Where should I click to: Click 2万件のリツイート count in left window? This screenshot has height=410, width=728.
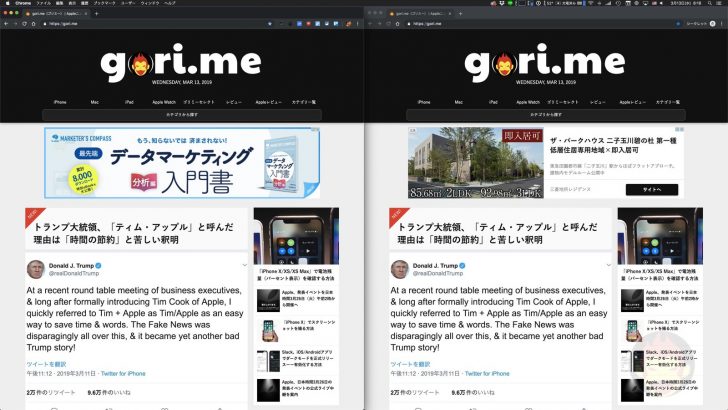51,392
